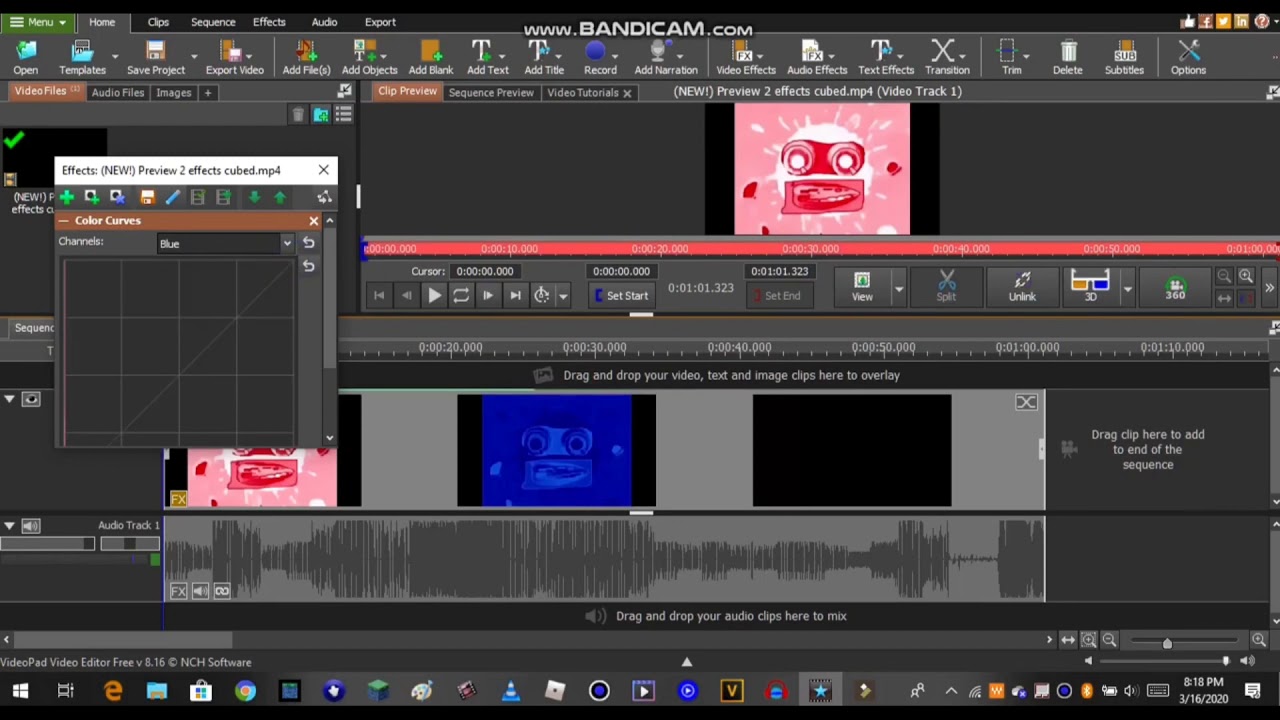Switch the bin to list view icon
The width and height of the screenshot is (1280, 720).
(x=343, y=115)
